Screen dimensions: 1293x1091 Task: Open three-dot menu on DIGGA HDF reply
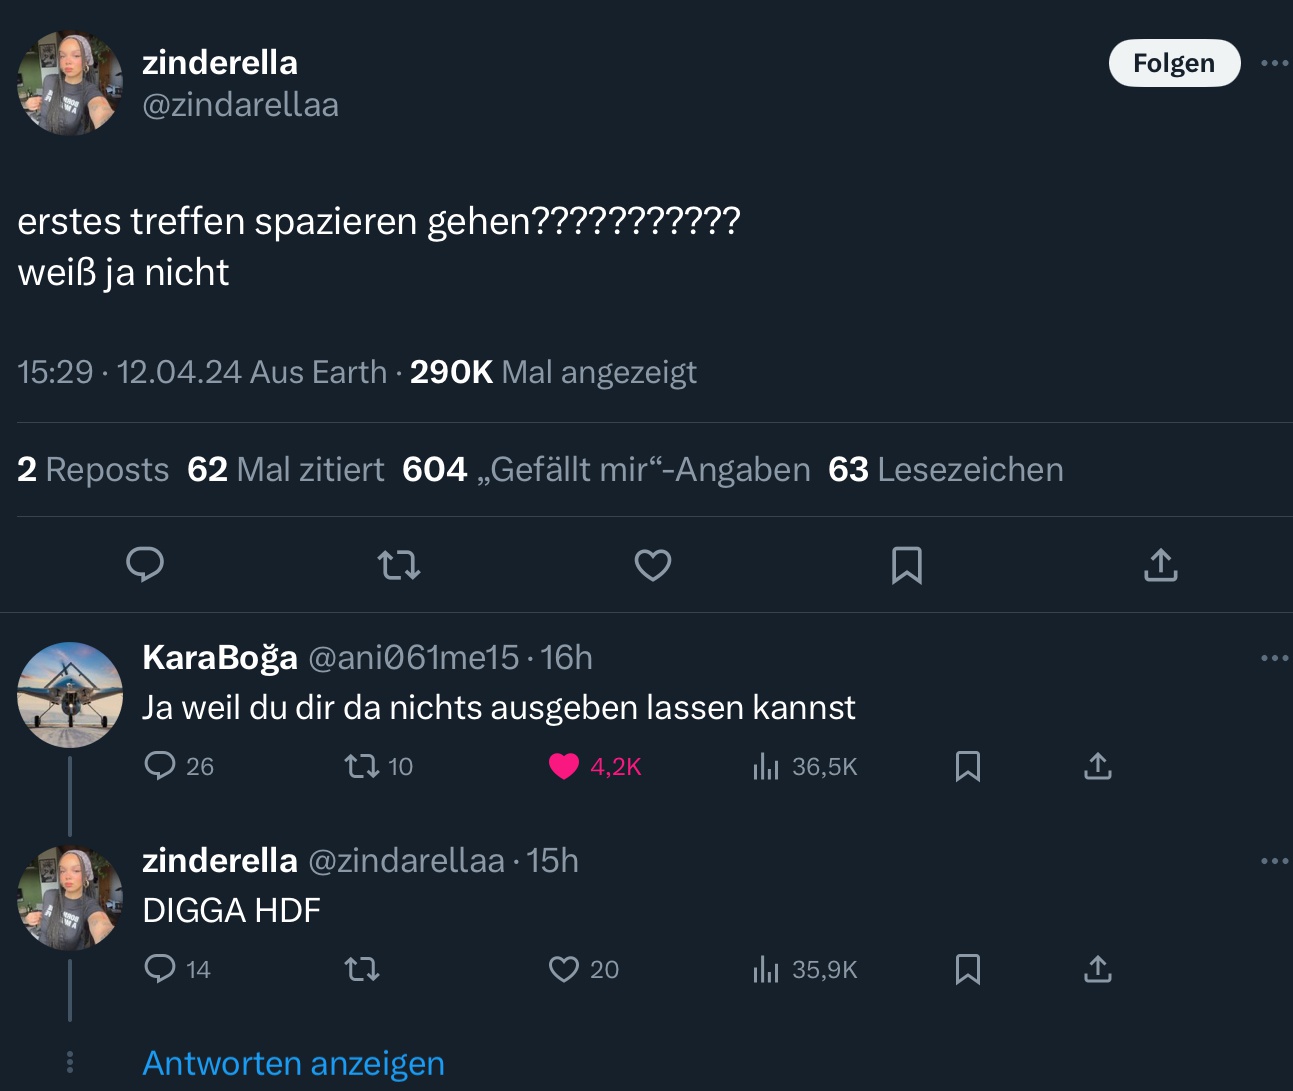[x=1274, y=861]
